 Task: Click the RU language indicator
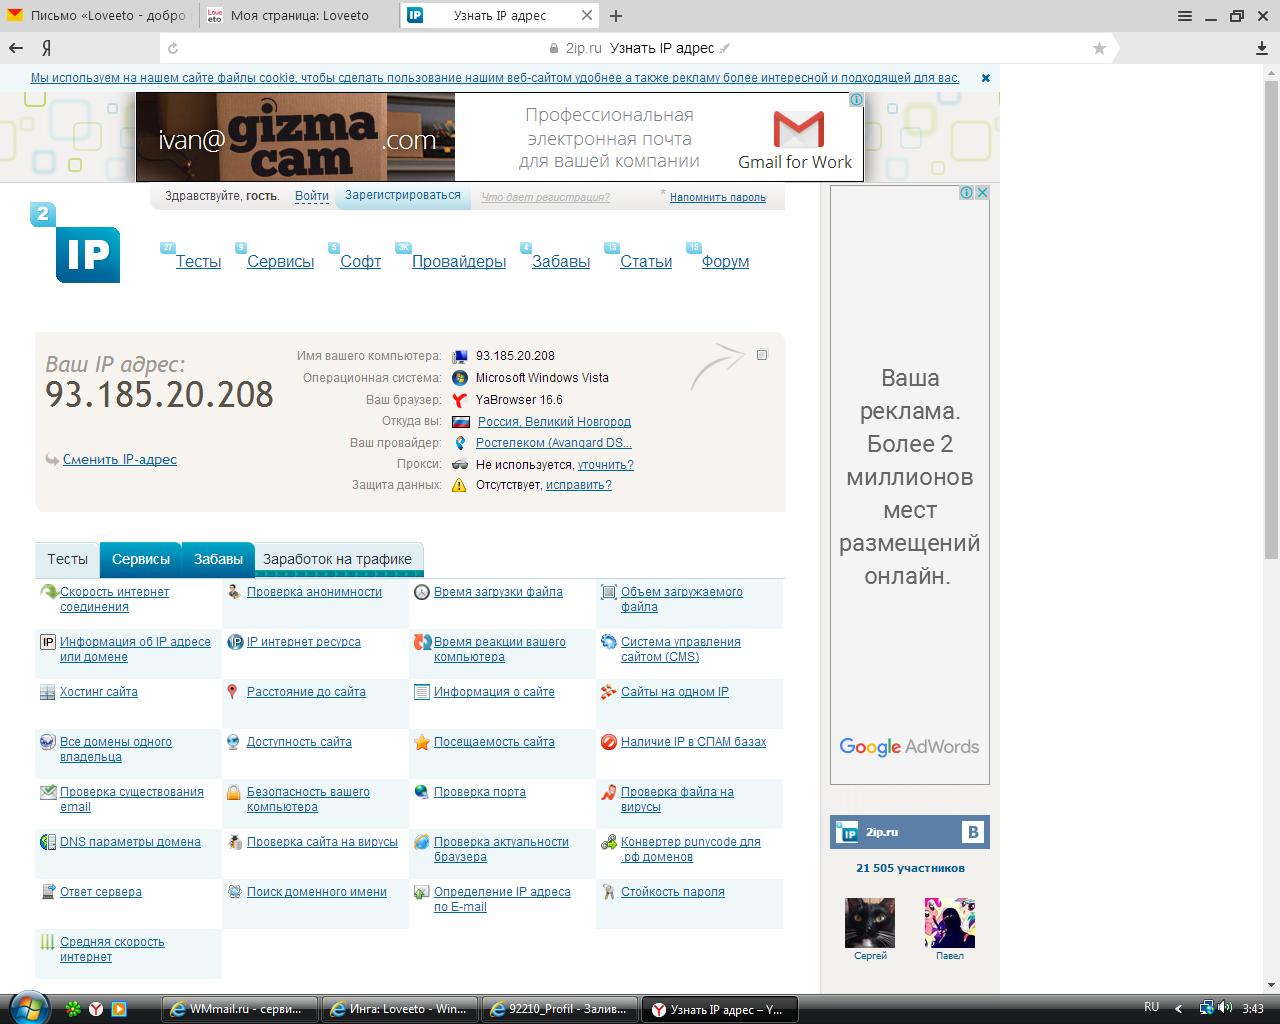(x=1151, y=1007)
